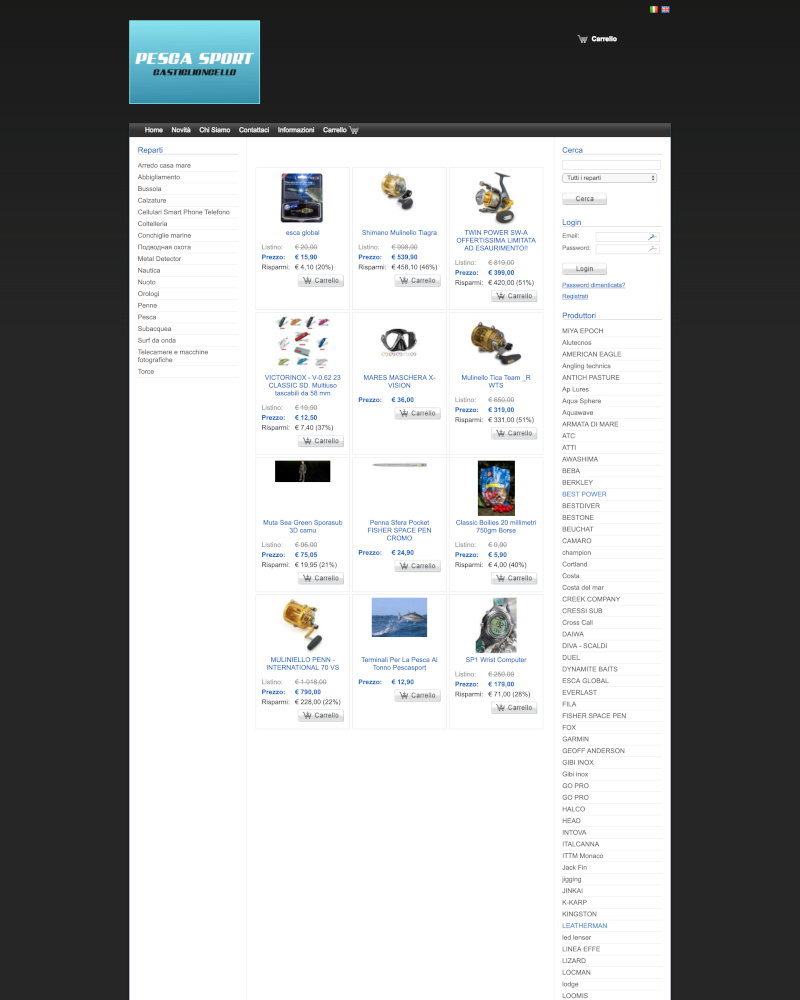Add Muta Sea Green Sporasub to Carrello
The width and height of the screenshot is (800, 1000).
pyautogui.click(x=321, y=578)
